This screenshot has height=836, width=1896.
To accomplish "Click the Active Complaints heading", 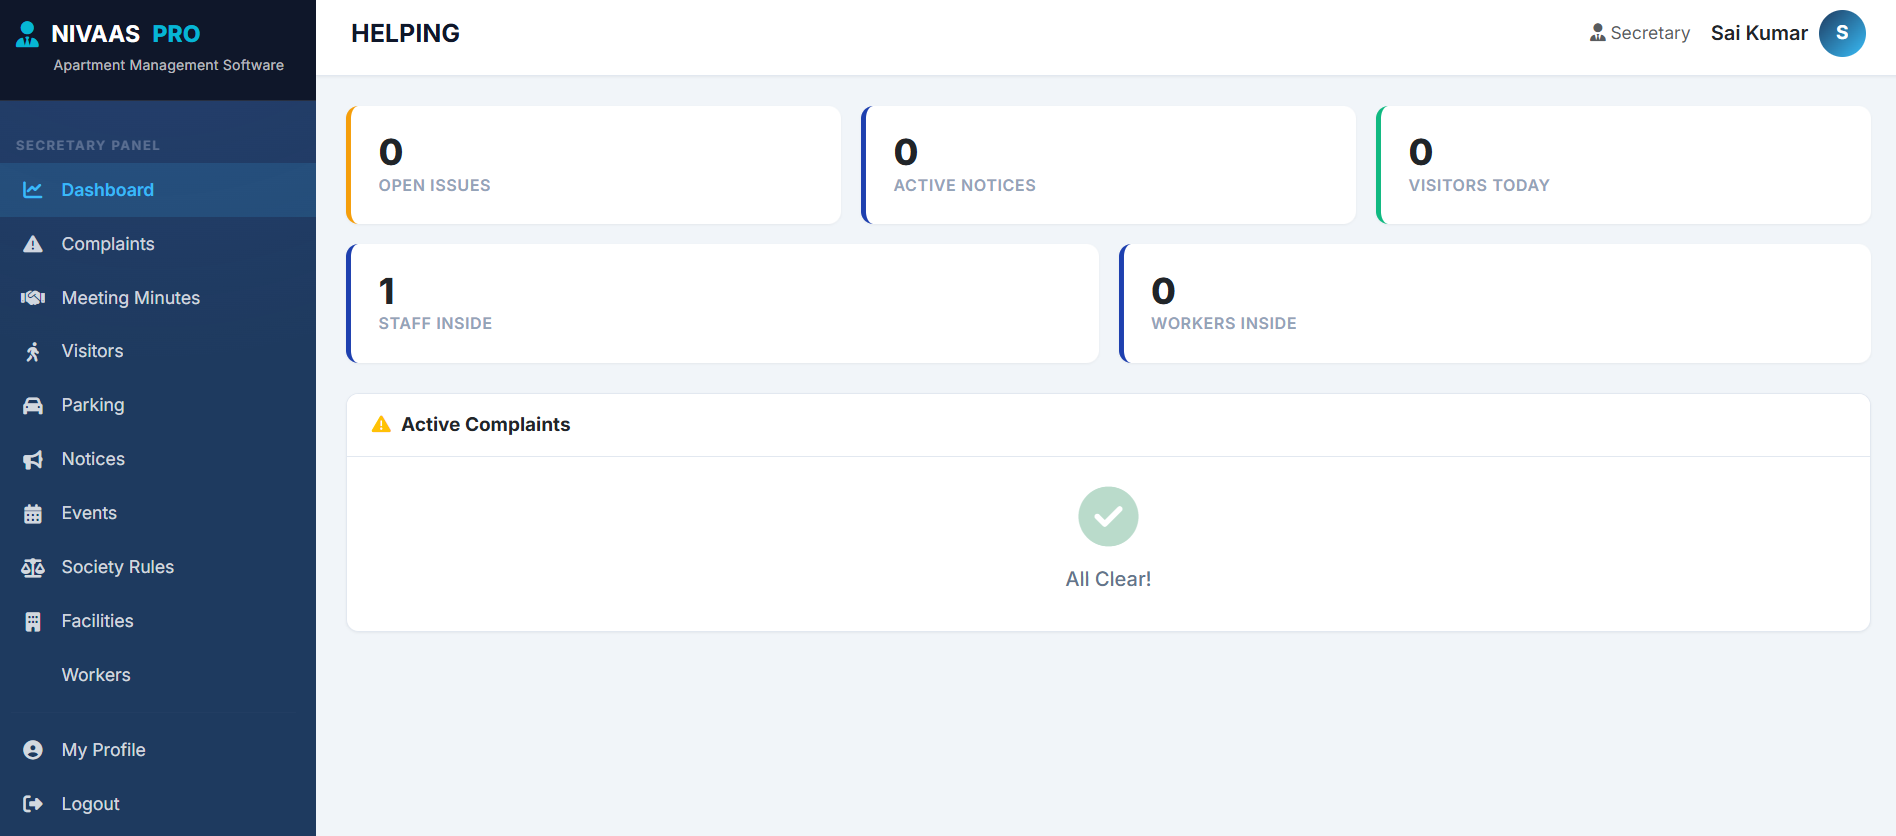I will click(486, 424).
